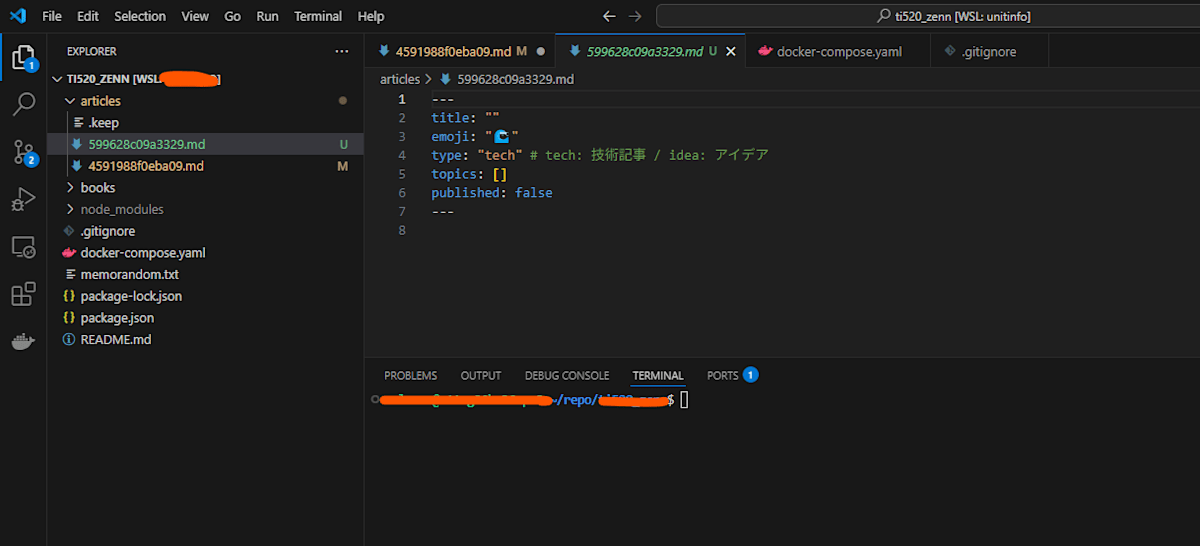The image size is (1200, 546).
Task: Open Source Control view with badge 2
Action: pos(23,151)
